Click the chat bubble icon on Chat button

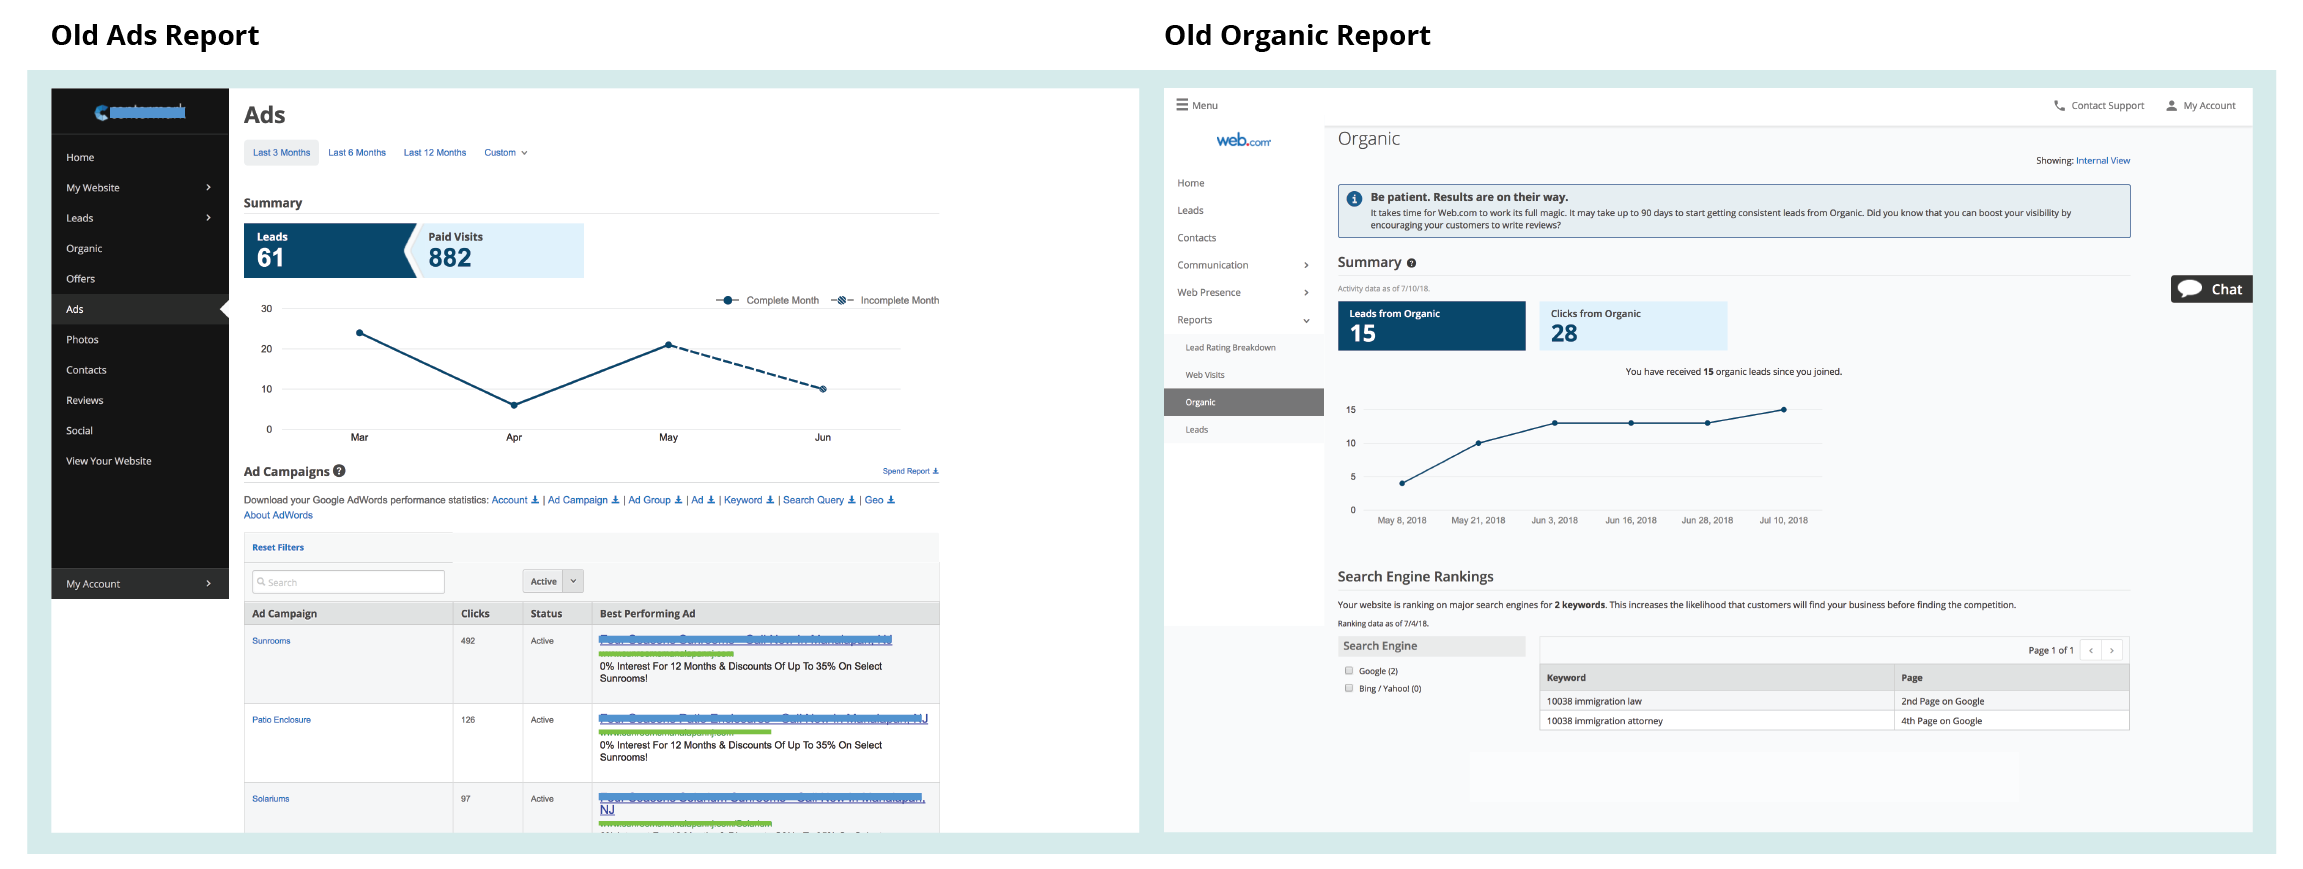(x=2190, y=289)
